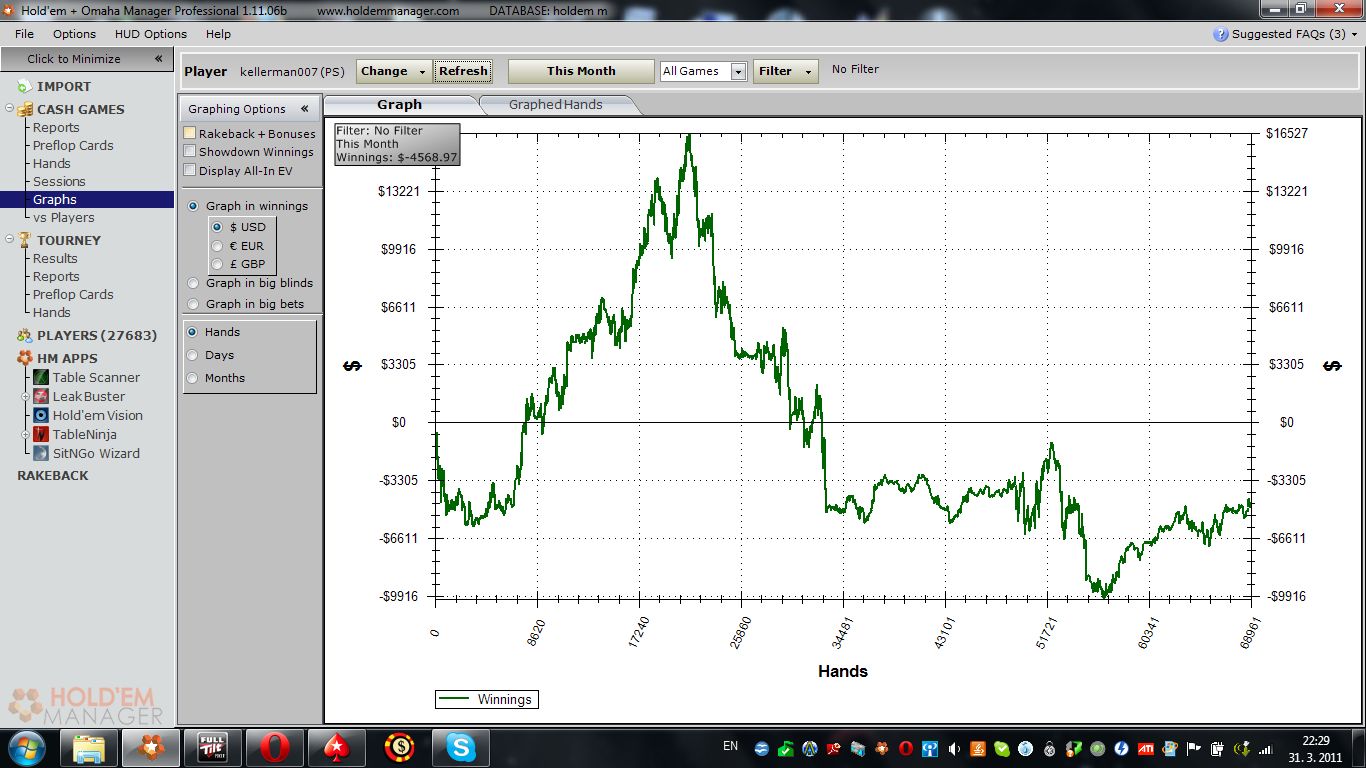This screenshot has height=768, width=1366.
Task: Switch to the Graphed Hands tab
Action: click(x=555, y=104)
